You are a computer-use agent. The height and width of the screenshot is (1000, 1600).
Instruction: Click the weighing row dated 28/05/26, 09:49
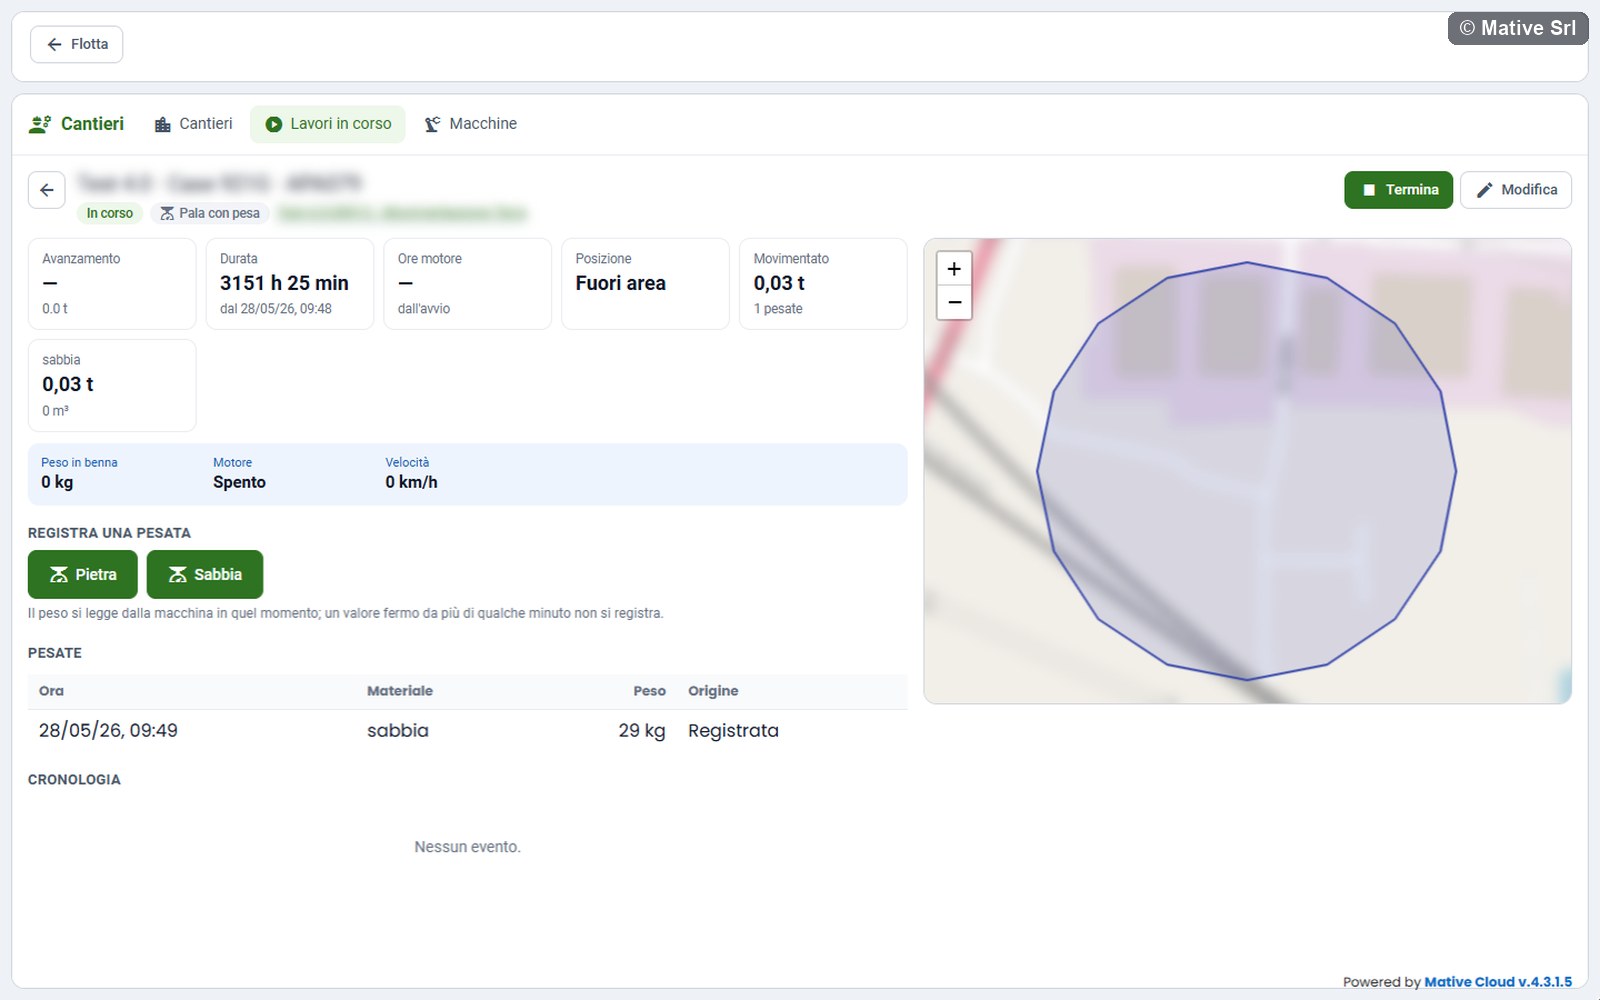tap(468, 731)
